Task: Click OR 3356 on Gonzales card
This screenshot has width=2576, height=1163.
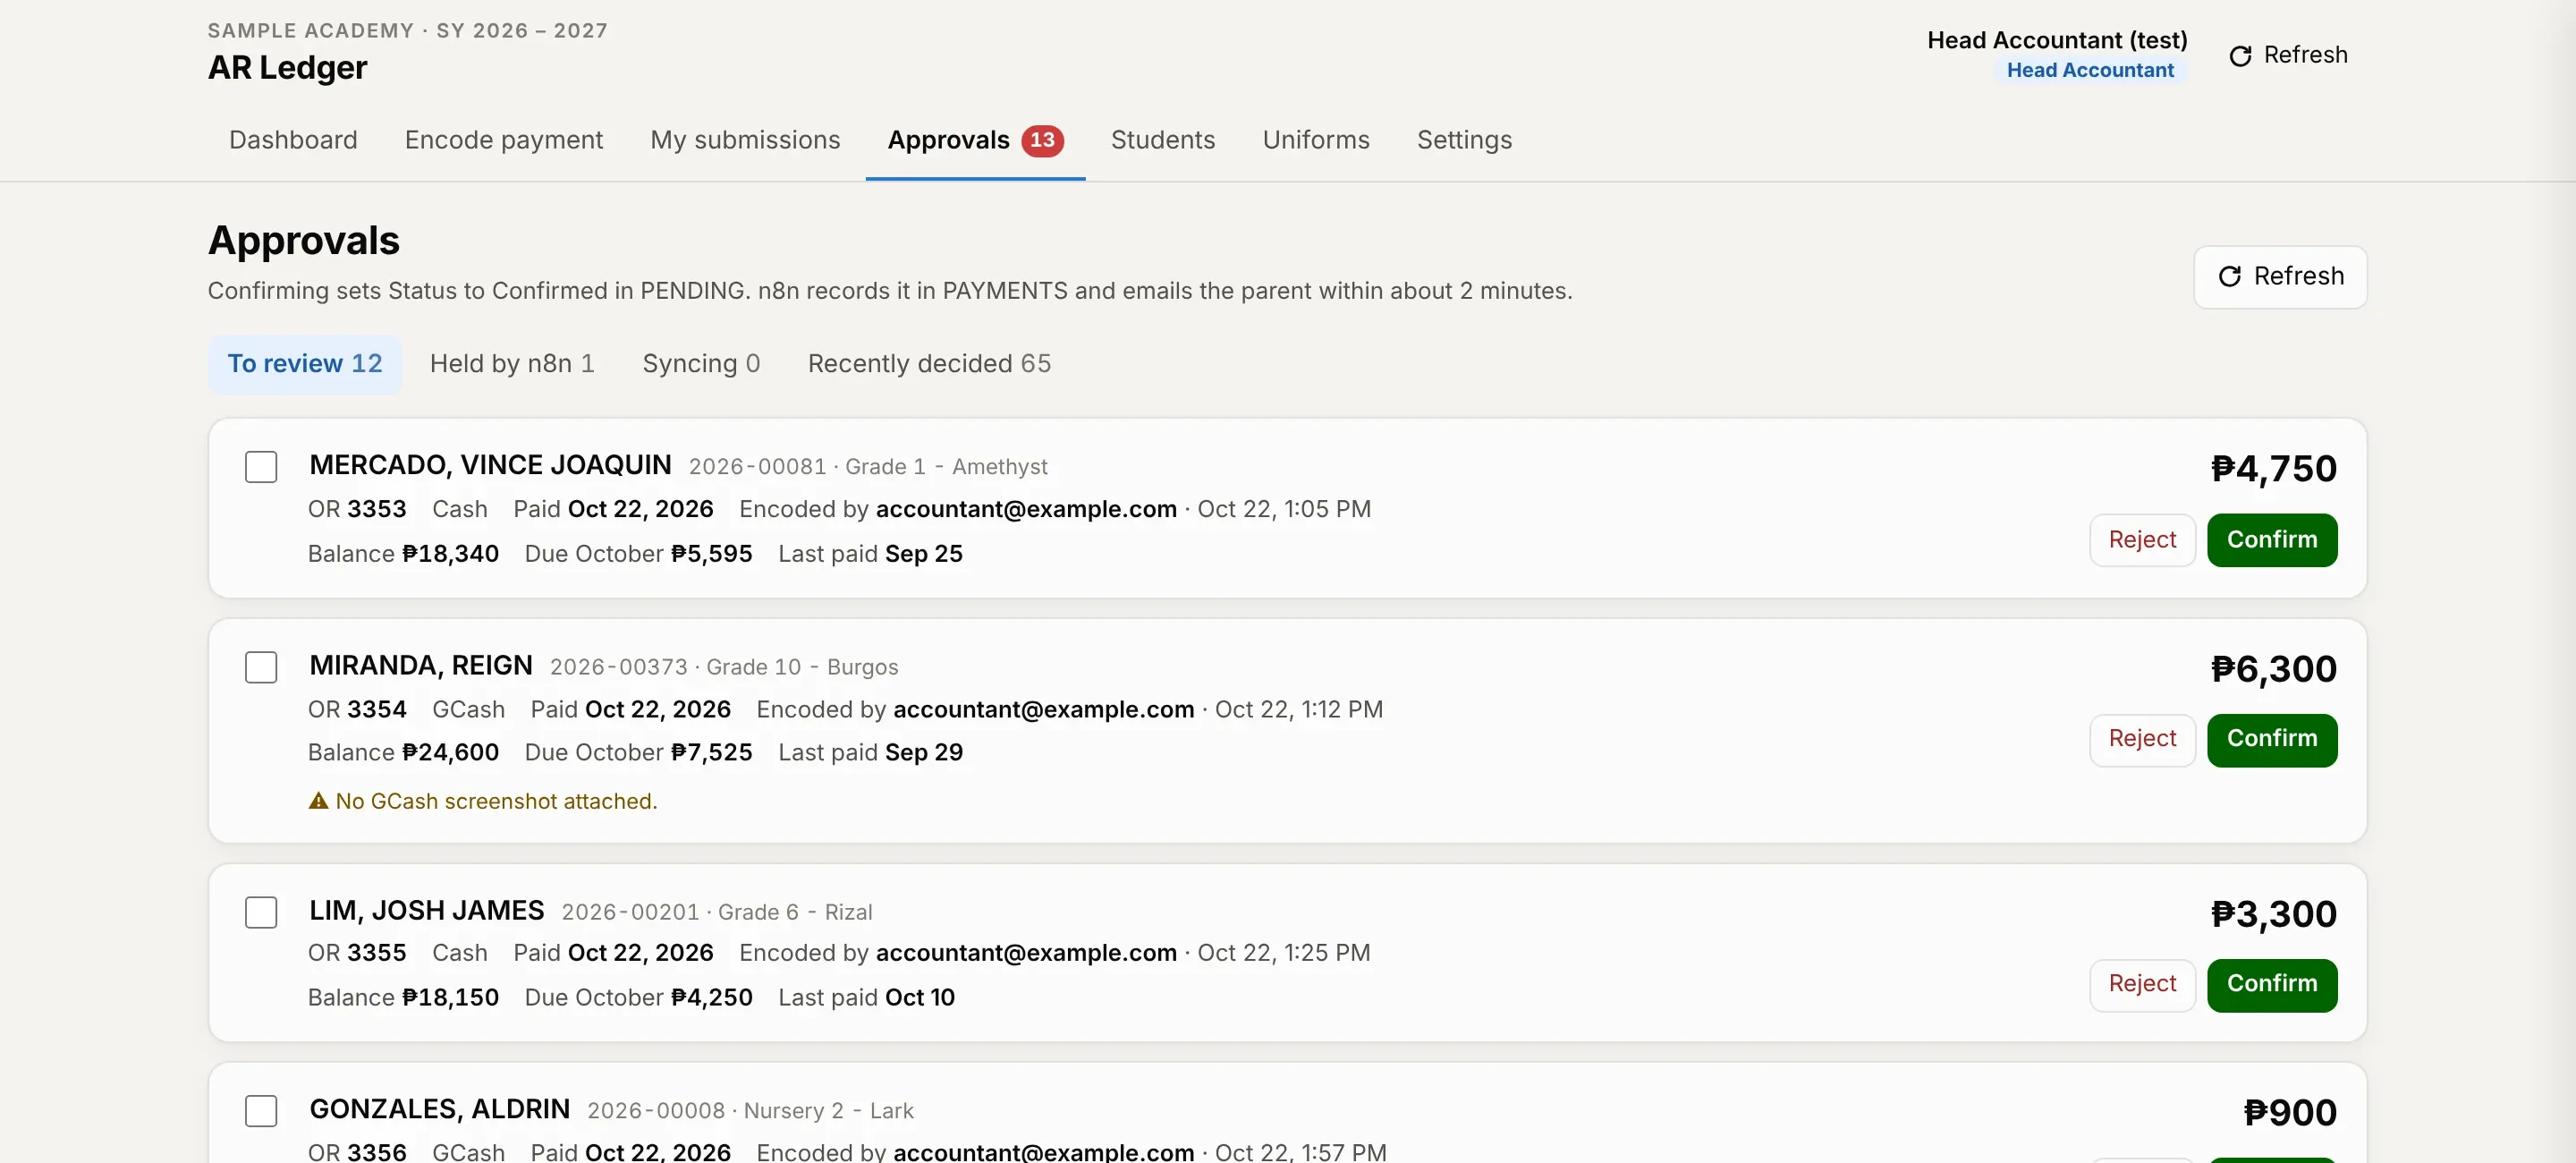Action: click(357, 1151)
